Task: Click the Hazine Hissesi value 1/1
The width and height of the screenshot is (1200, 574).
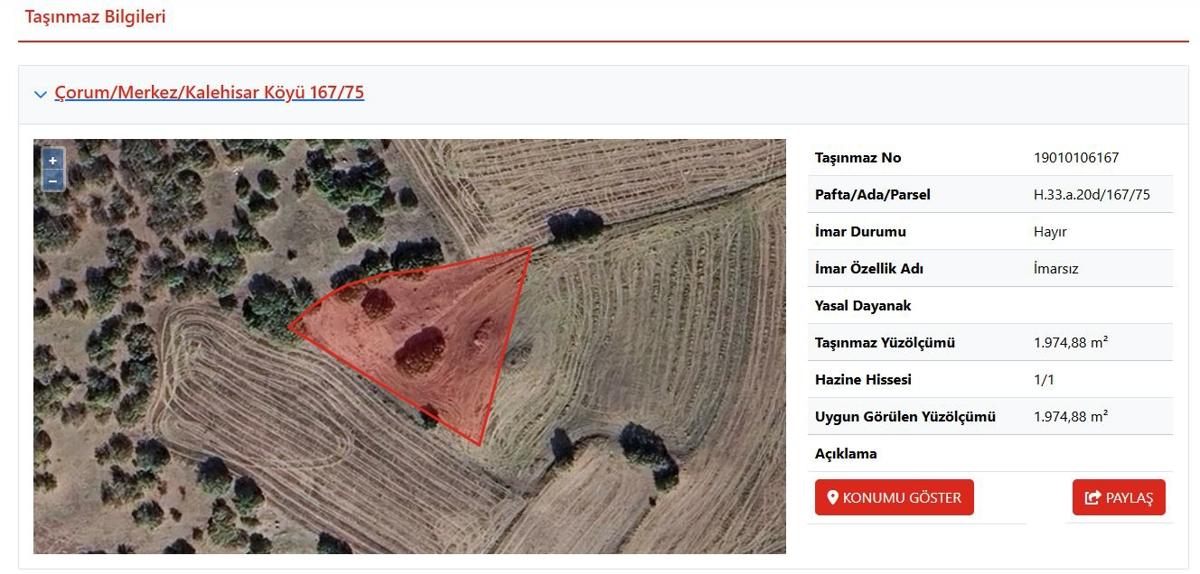Action: (1044, 380)
